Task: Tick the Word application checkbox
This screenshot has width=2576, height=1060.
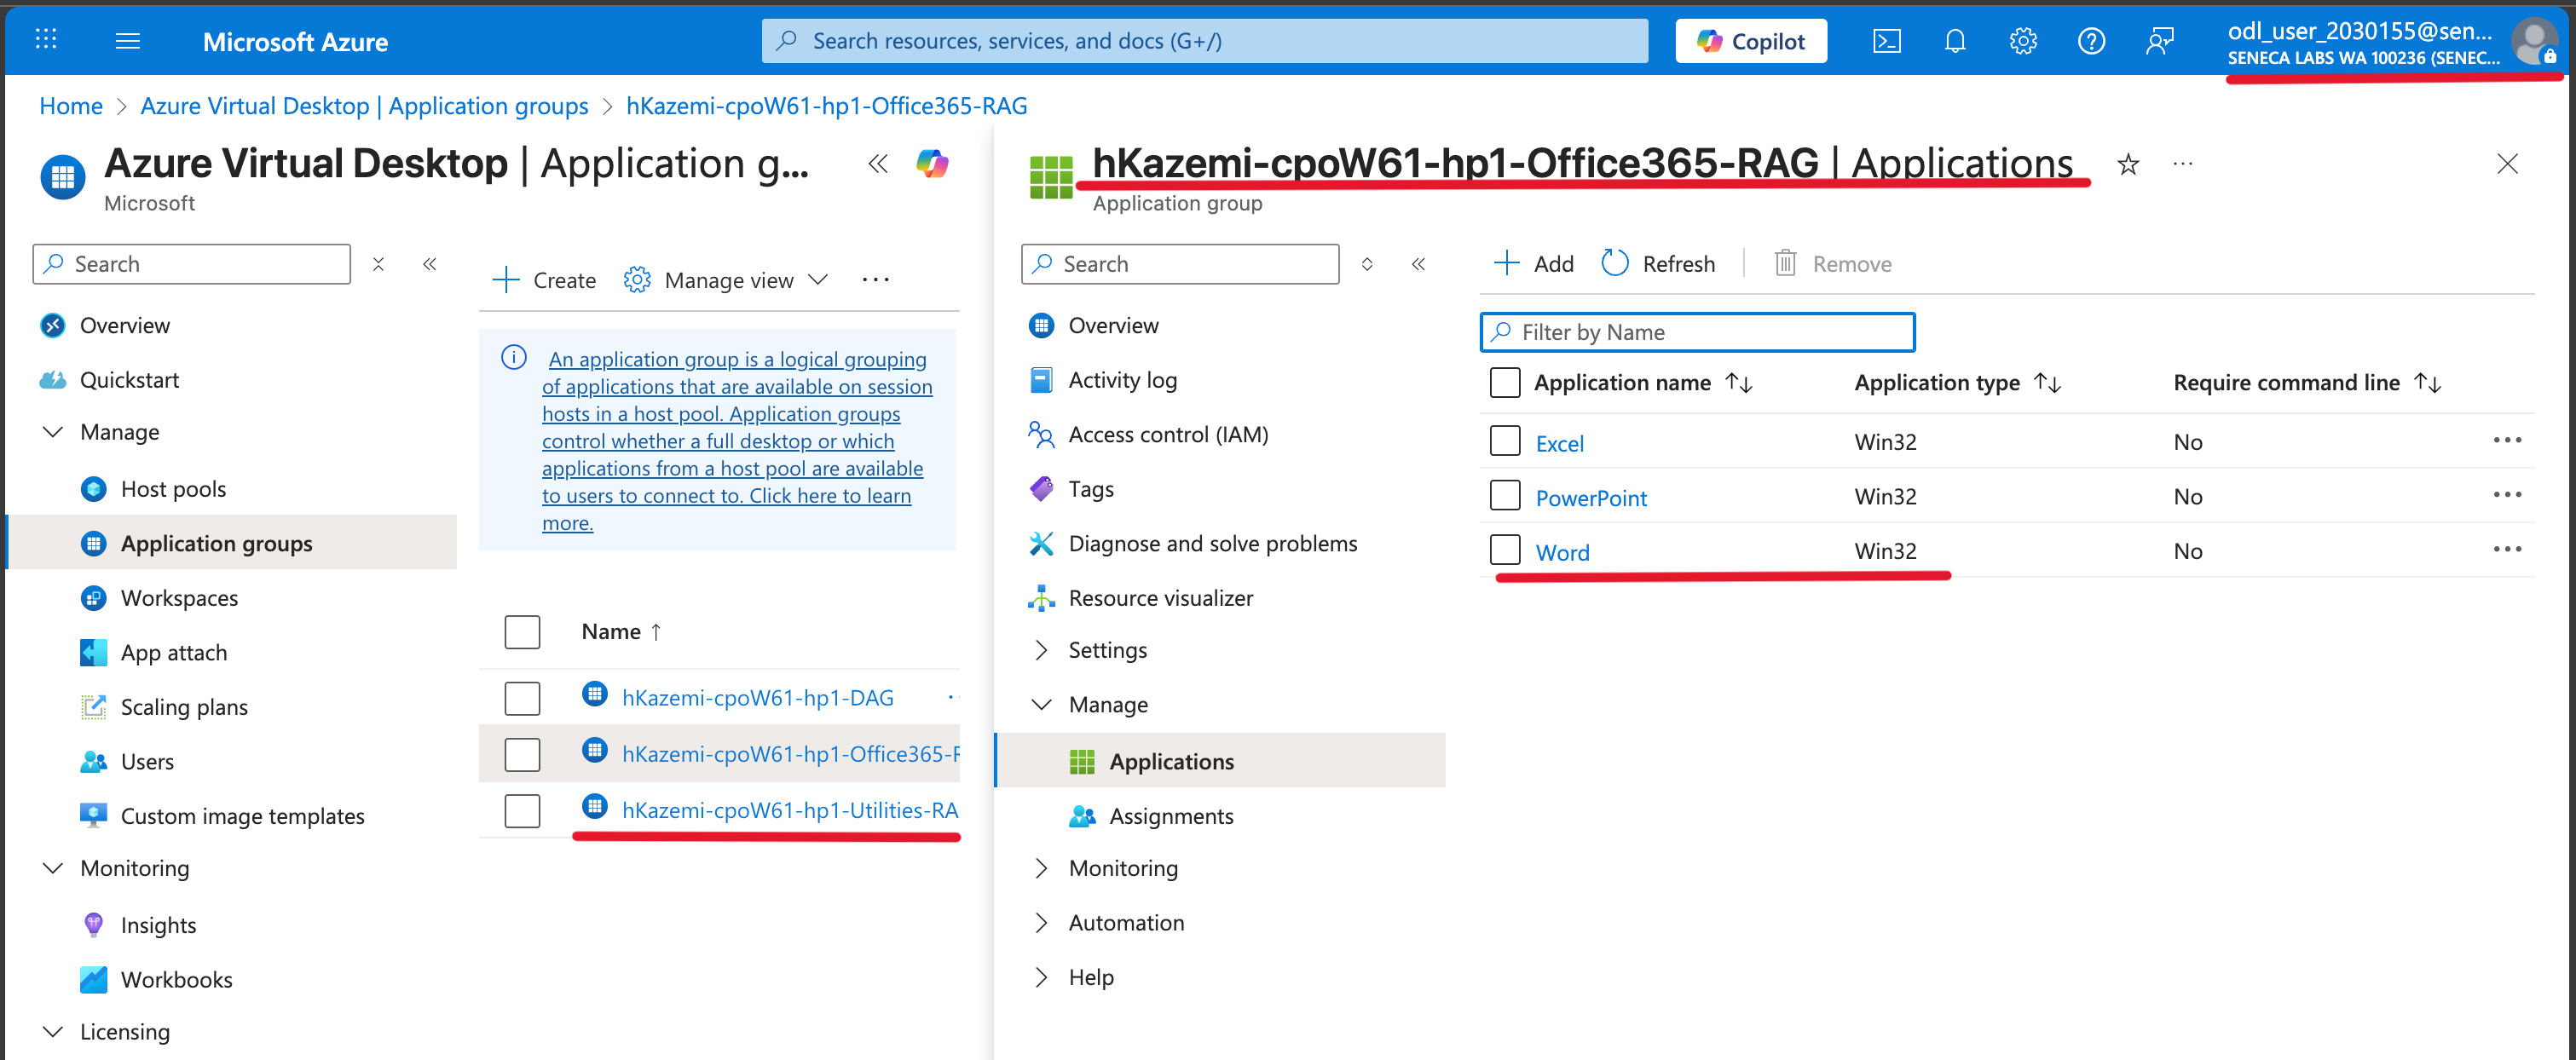Action: pos(1504,550)
